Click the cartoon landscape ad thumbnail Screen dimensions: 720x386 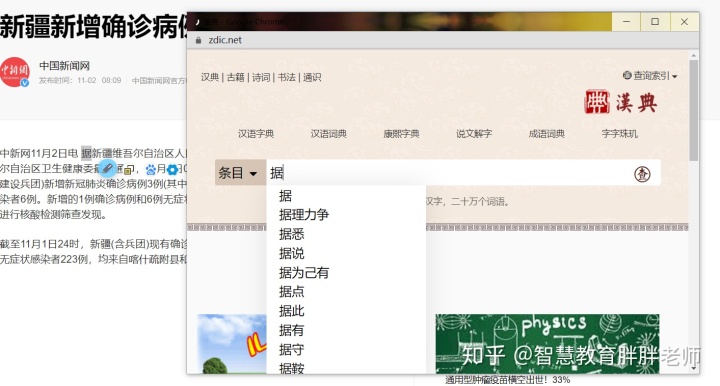tap(232, 343)
